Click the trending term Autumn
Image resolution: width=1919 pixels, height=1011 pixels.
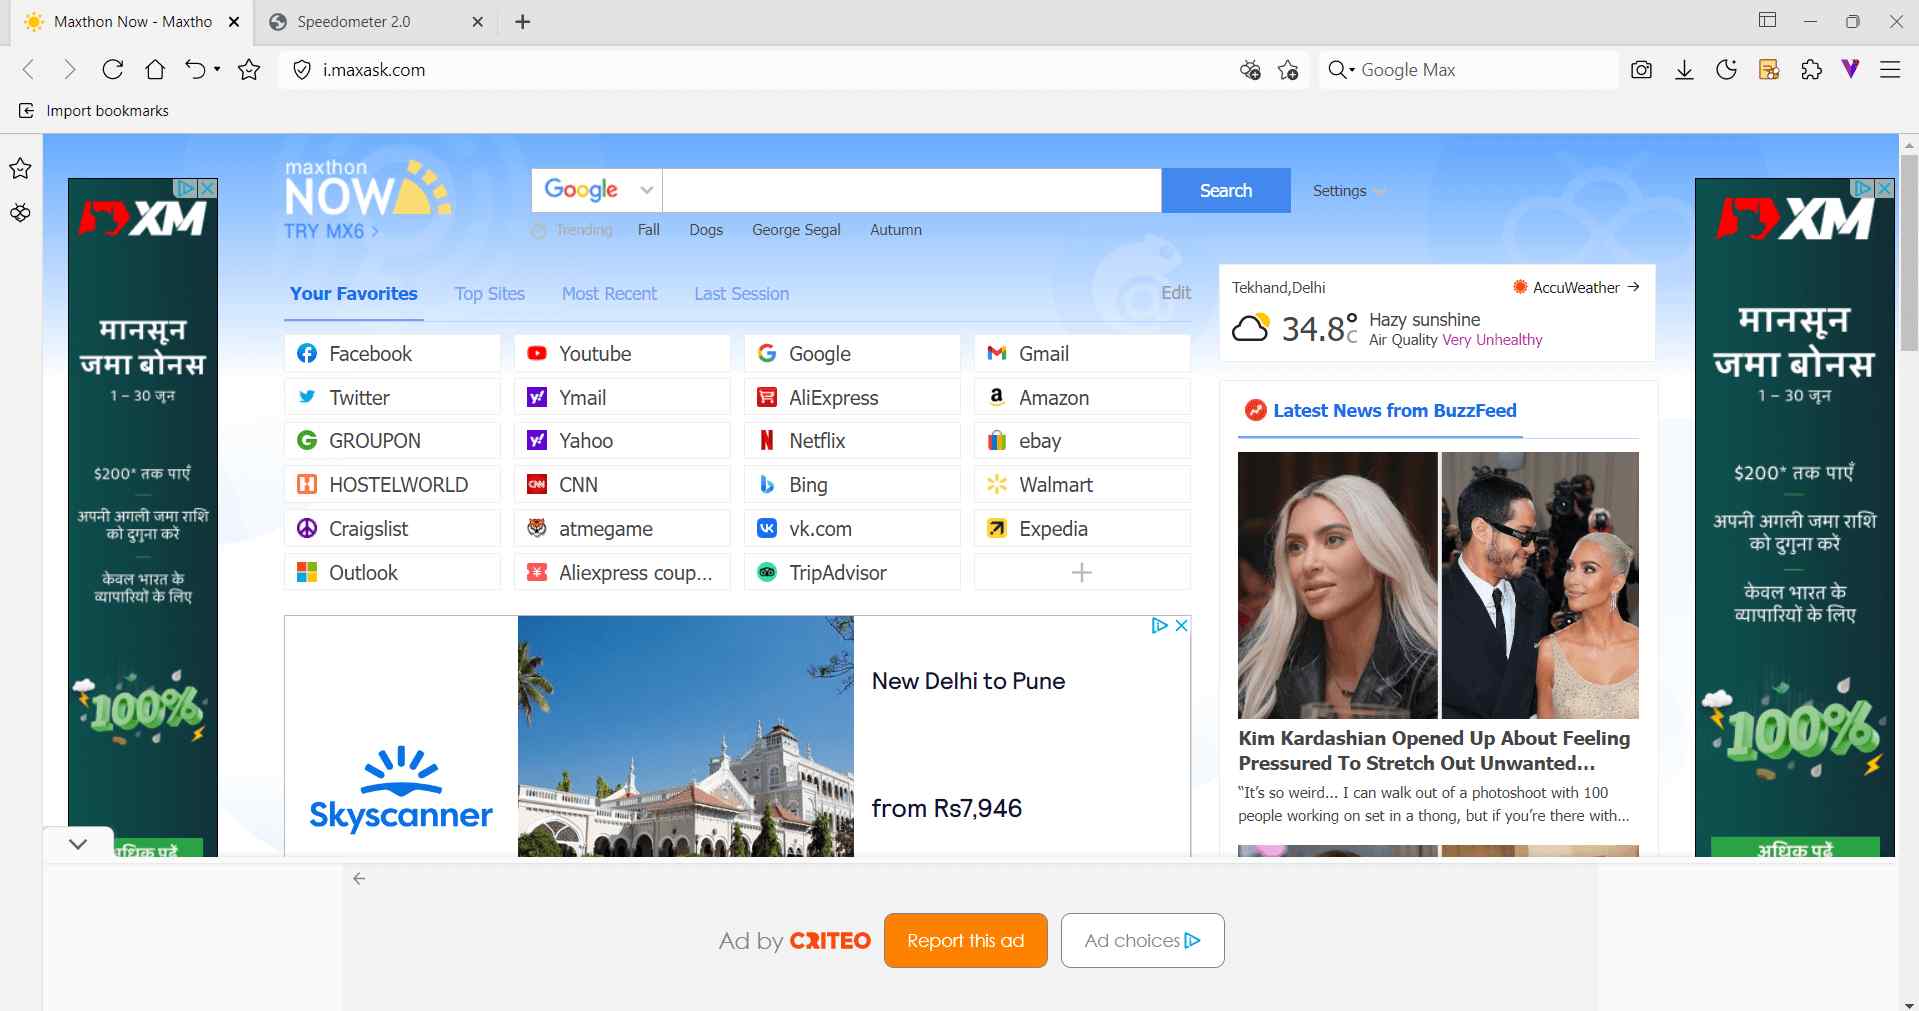coord(895,229)
